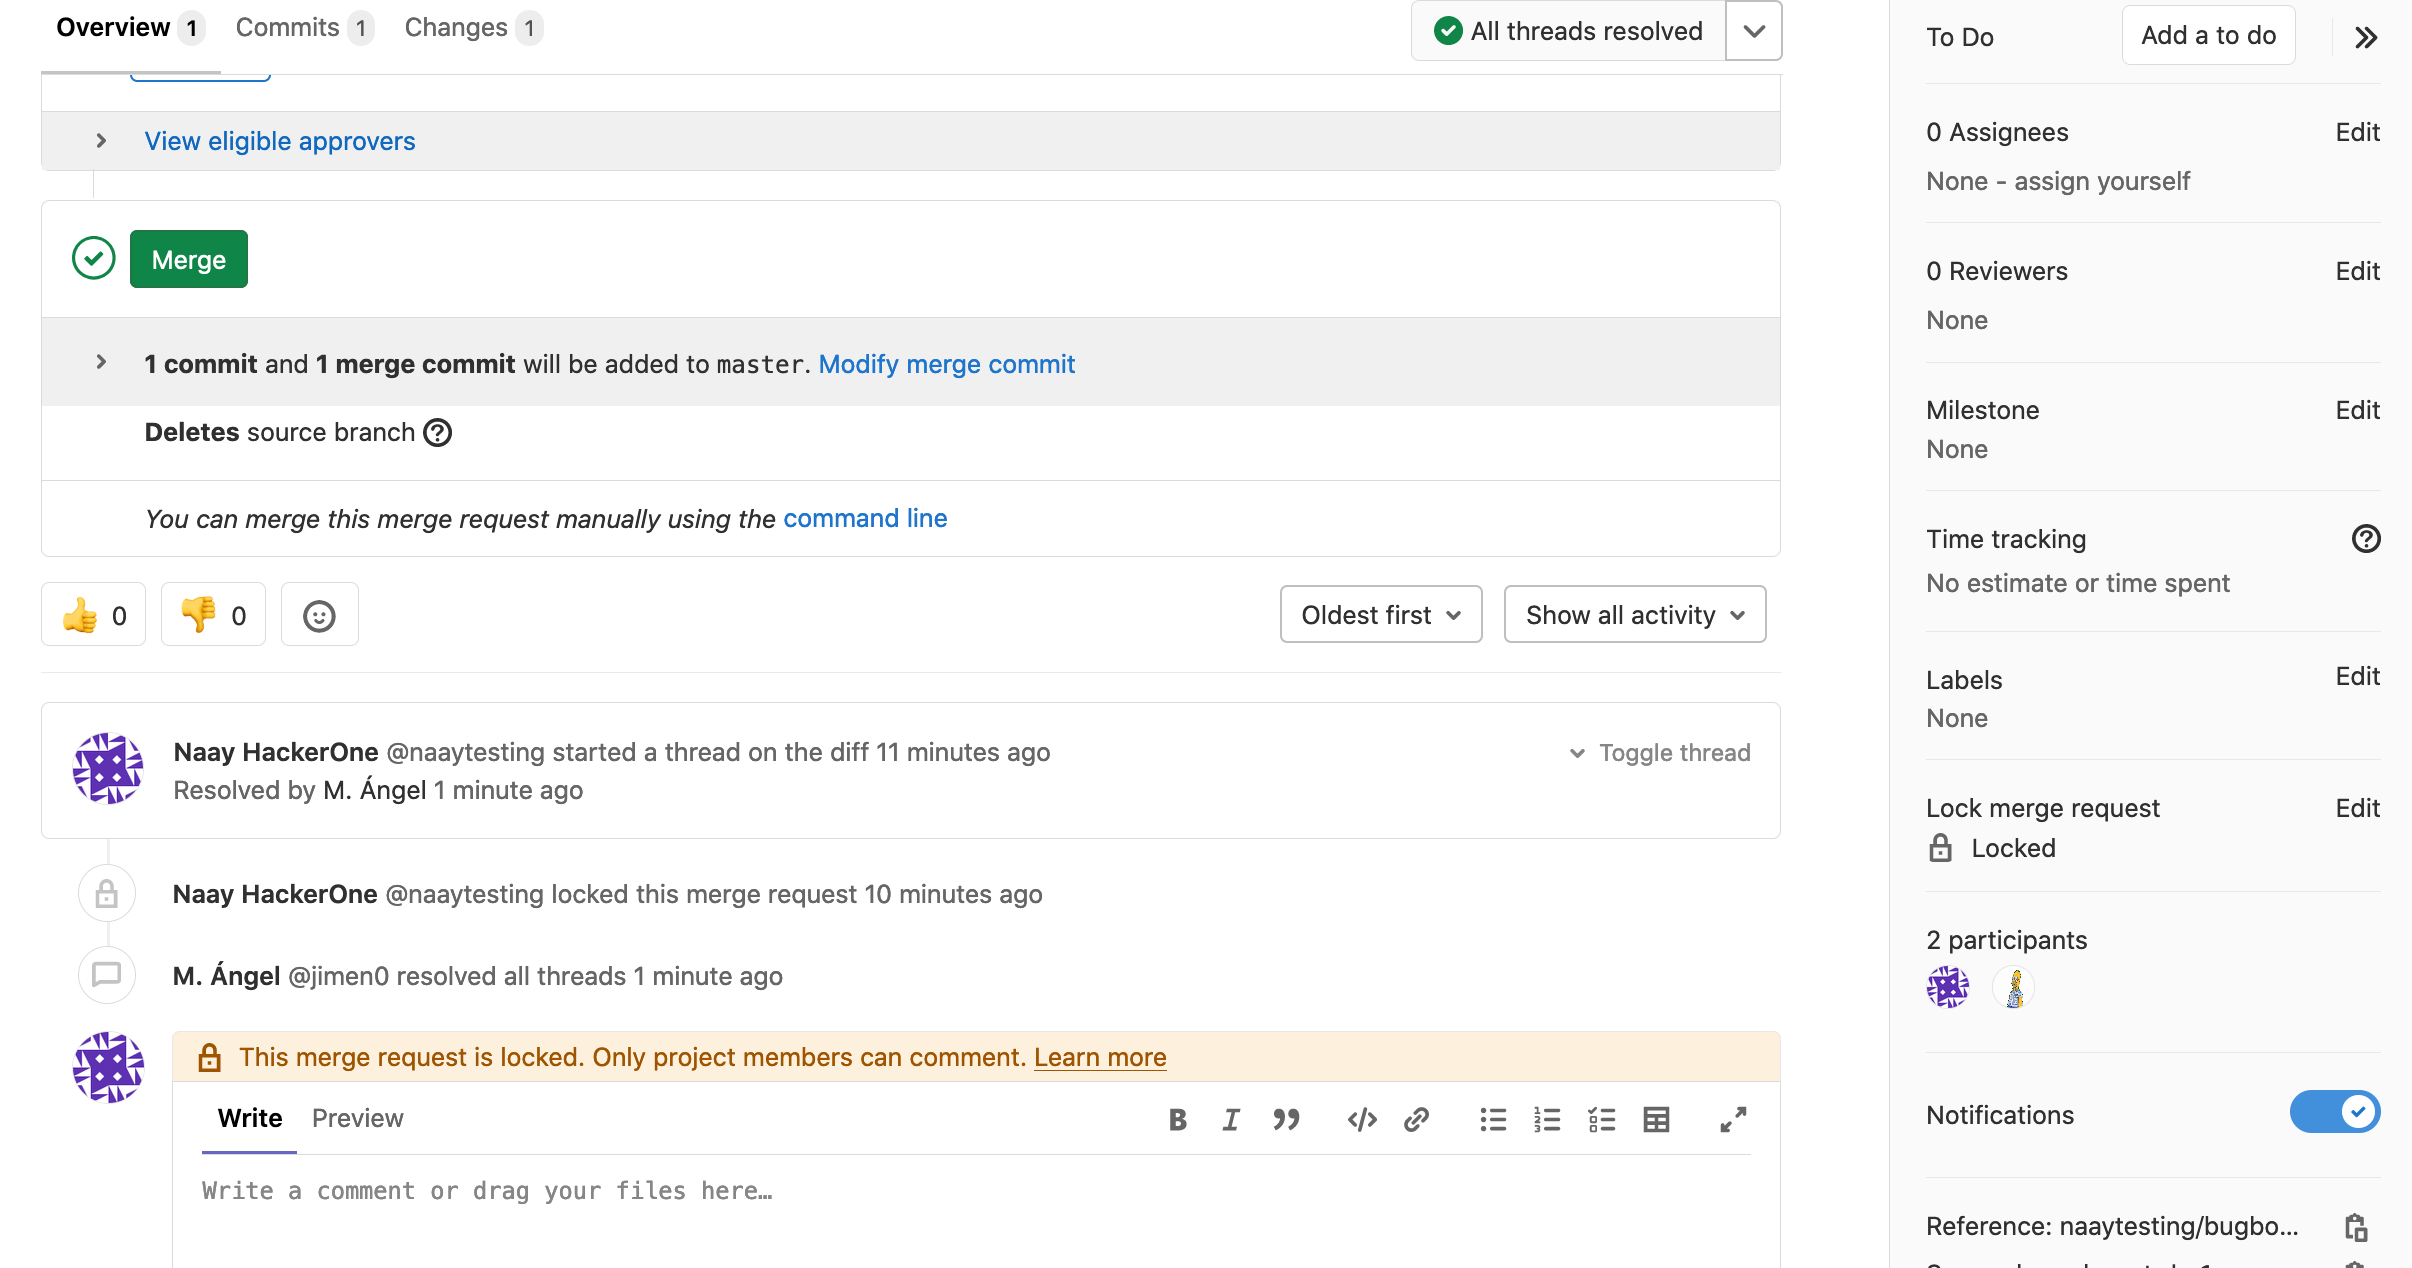The width and height of the screenshot is (2412, 1268).
Task: Click the bold formatting icon
Action: [x=1178, y=1120]
